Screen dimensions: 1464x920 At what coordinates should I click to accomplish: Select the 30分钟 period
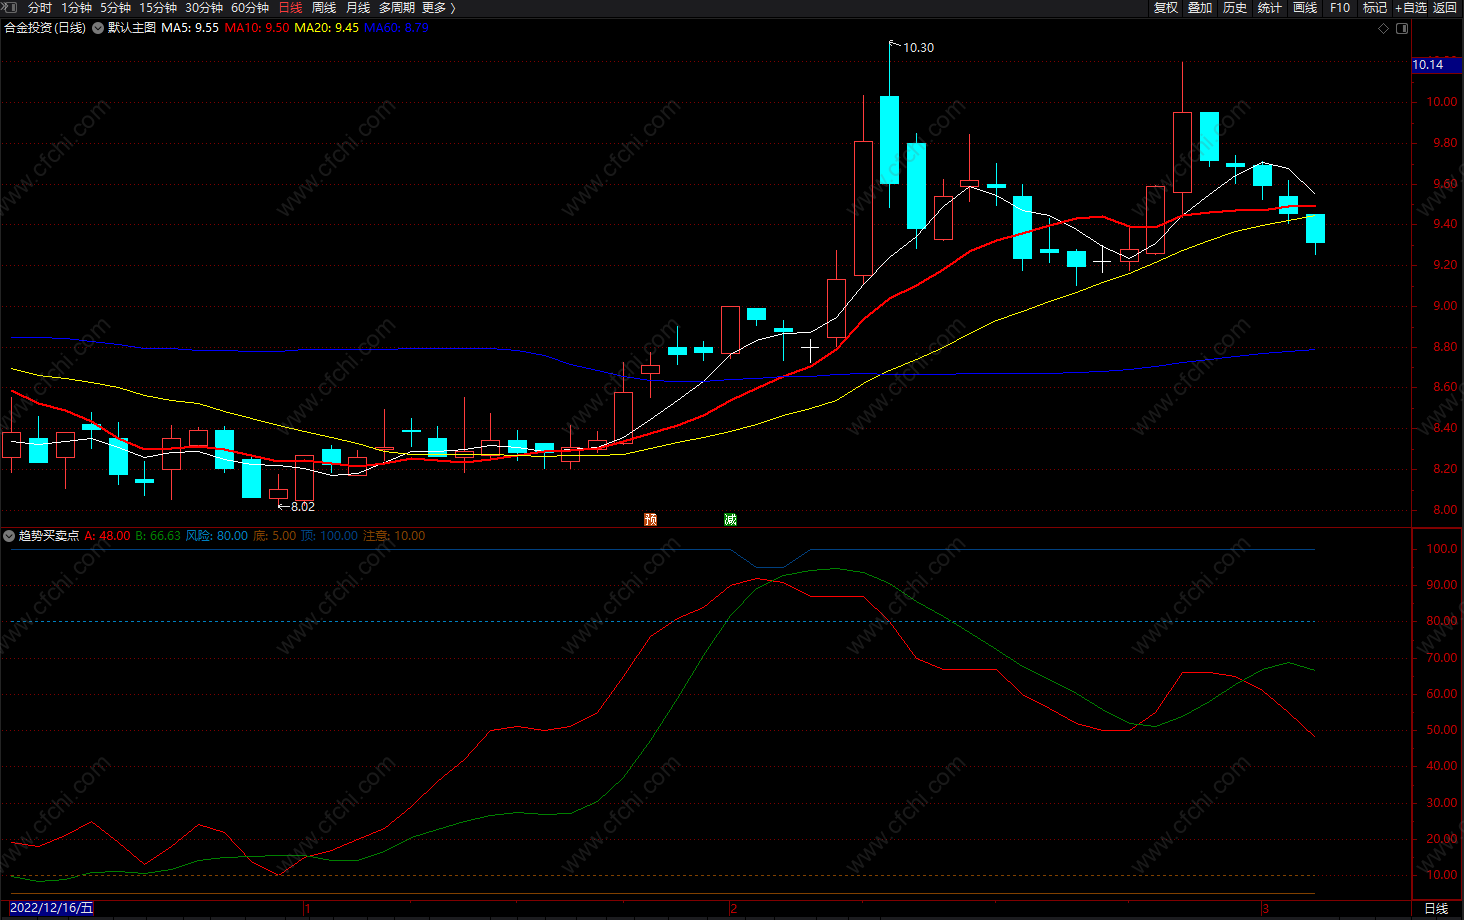(x=204, y=8)
